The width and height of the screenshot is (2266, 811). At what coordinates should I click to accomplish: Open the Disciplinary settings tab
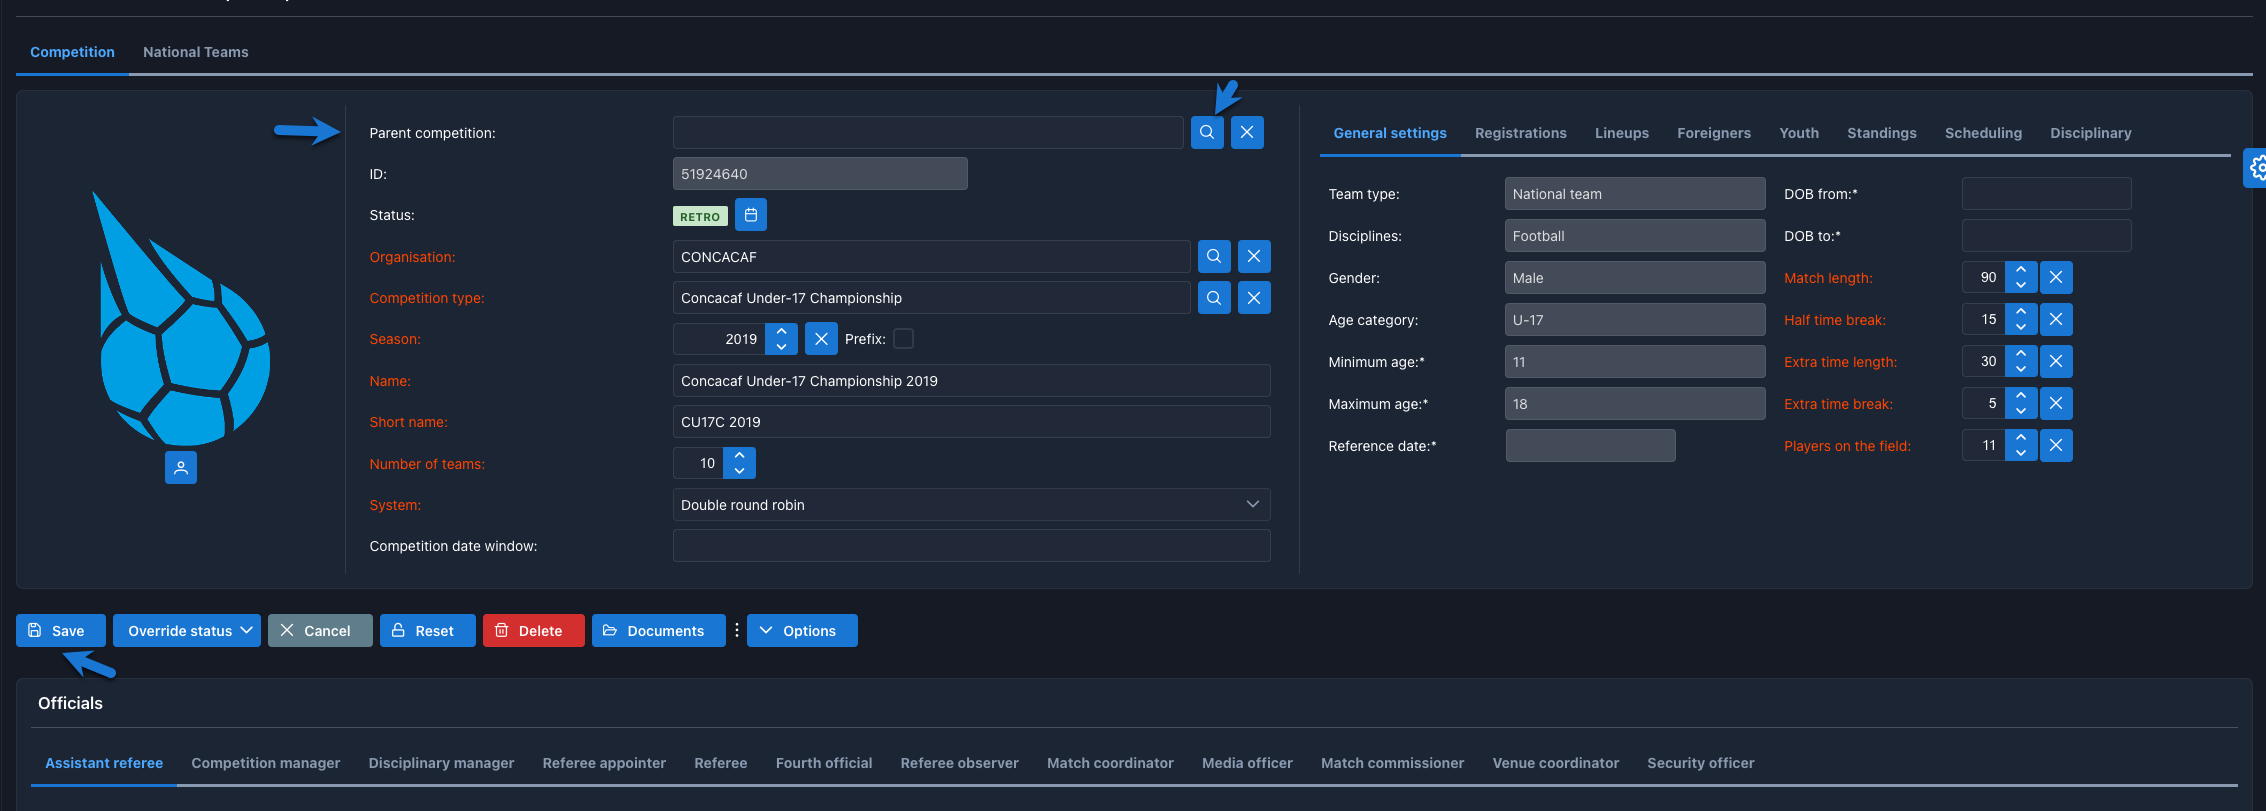point(2090,133)
